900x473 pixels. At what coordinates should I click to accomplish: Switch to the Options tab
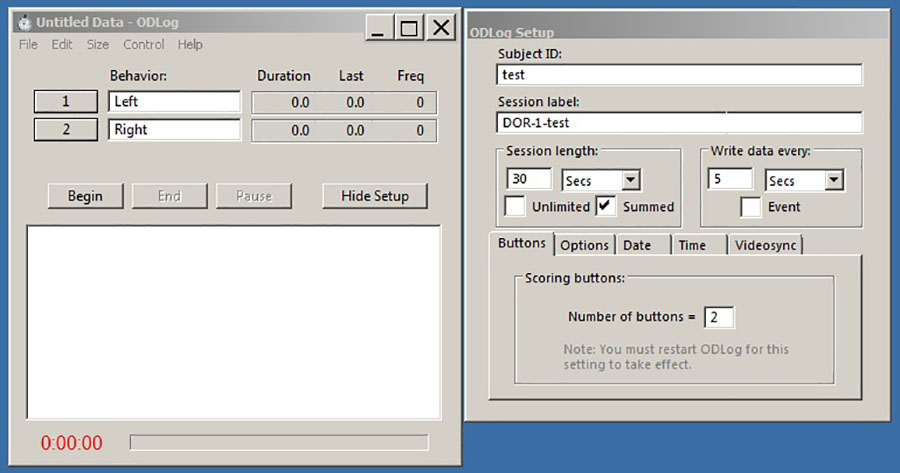(x=584, y=245)
